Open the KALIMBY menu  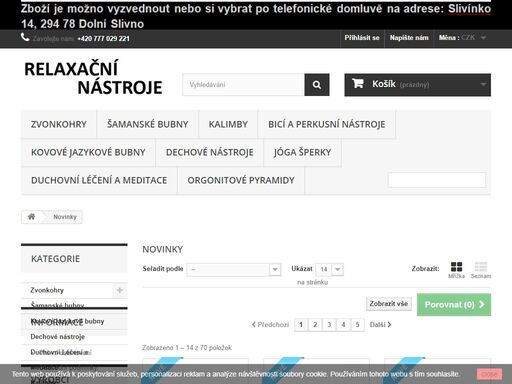[228, 124]
